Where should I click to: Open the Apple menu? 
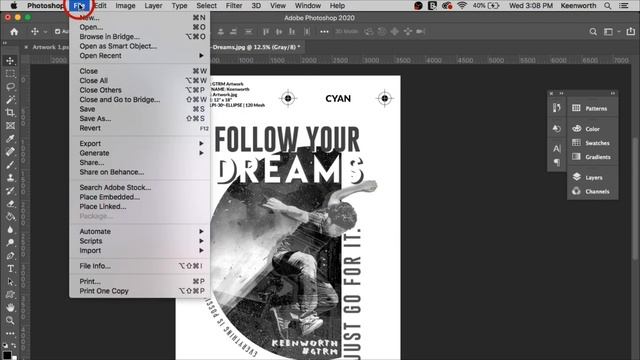pyautogui.click(x=13, y=6)
